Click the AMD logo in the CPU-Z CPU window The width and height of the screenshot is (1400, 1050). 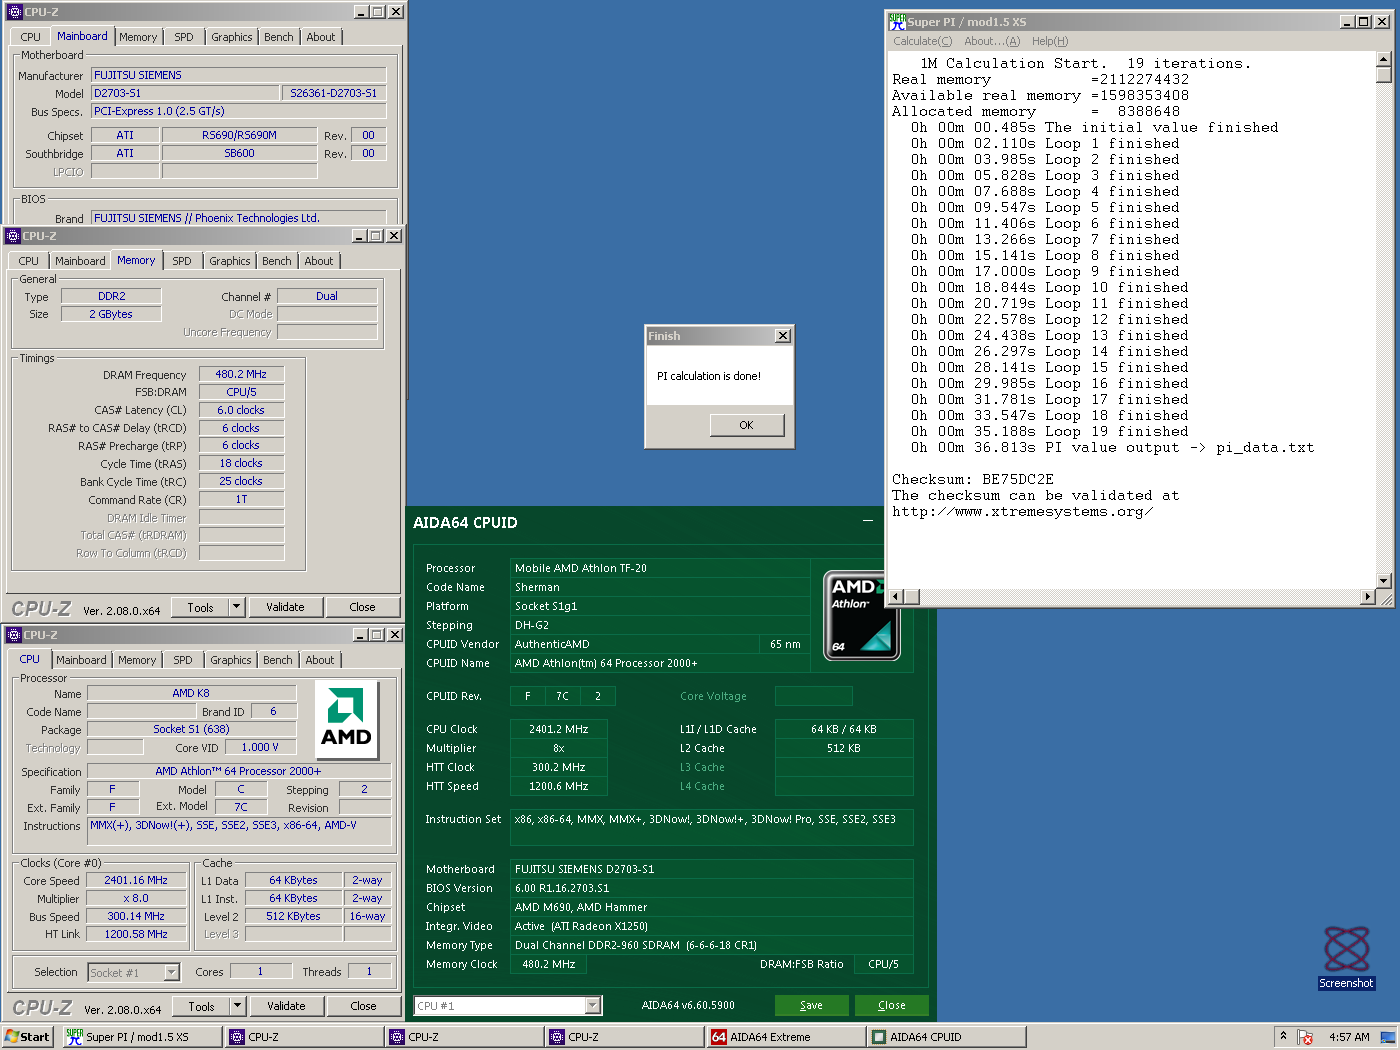(346, 721)
